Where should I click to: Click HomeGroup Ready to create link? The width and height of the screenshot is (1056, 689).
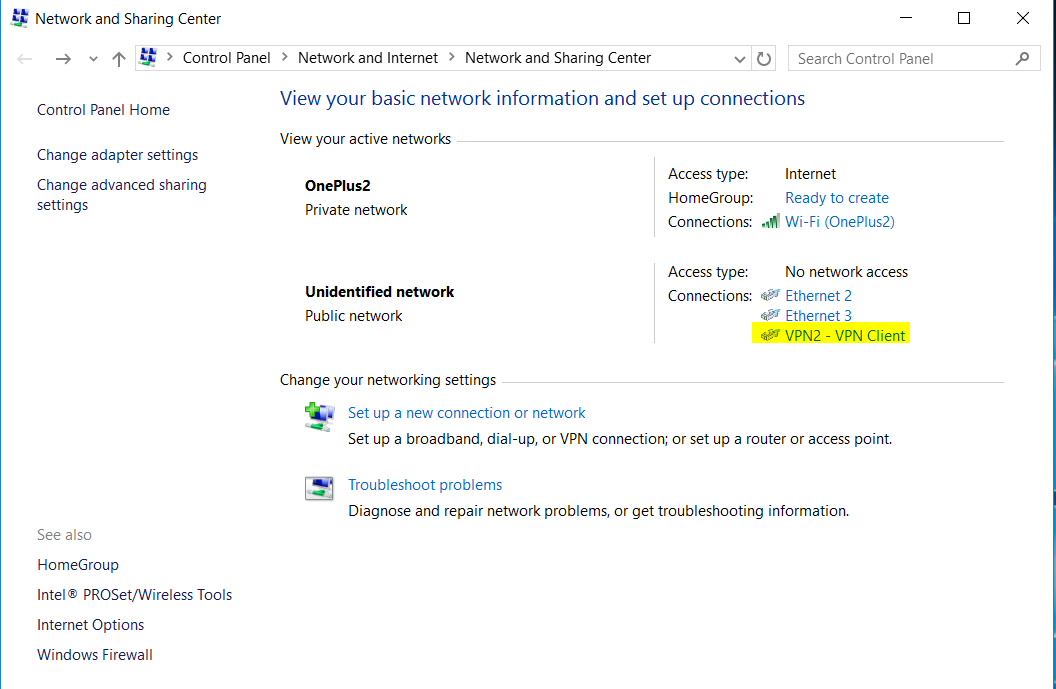[836, 198]
